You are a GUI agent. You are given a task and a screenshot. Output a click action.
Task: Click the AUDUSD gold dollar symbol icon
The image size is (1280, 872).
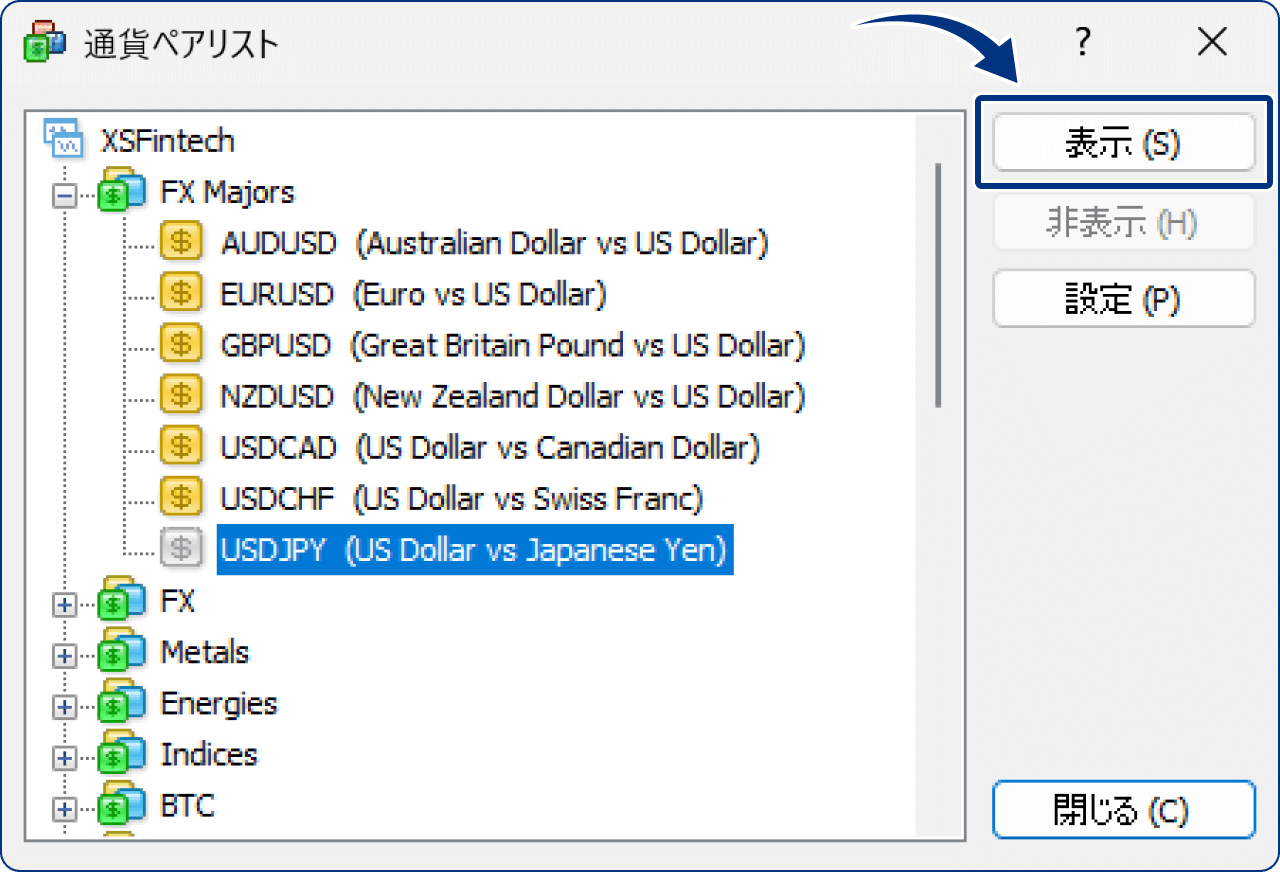click(181, 242)
